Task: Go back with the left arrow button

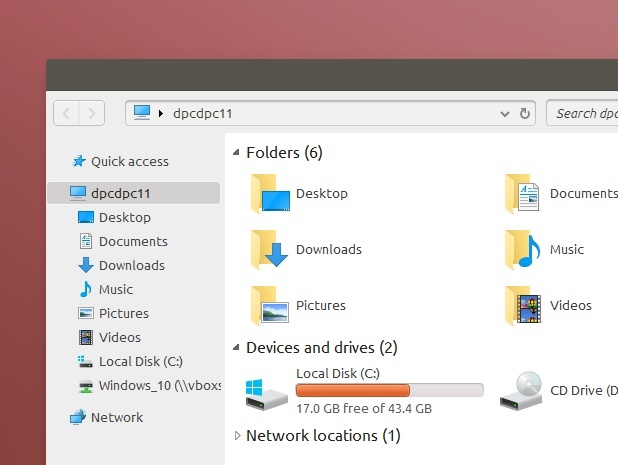Action: coord(66,113)
